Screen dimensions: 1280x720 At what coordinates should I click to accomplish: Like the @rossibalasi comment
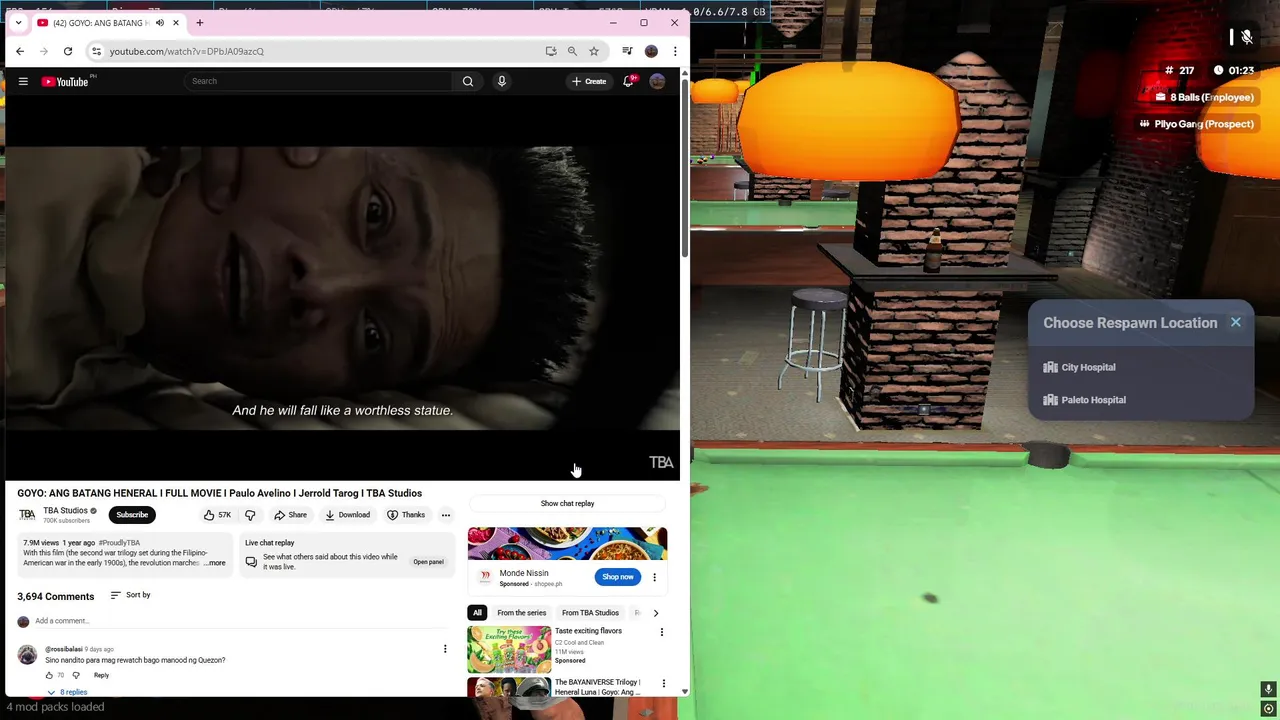pyautogui.click(x=49, y=675)
